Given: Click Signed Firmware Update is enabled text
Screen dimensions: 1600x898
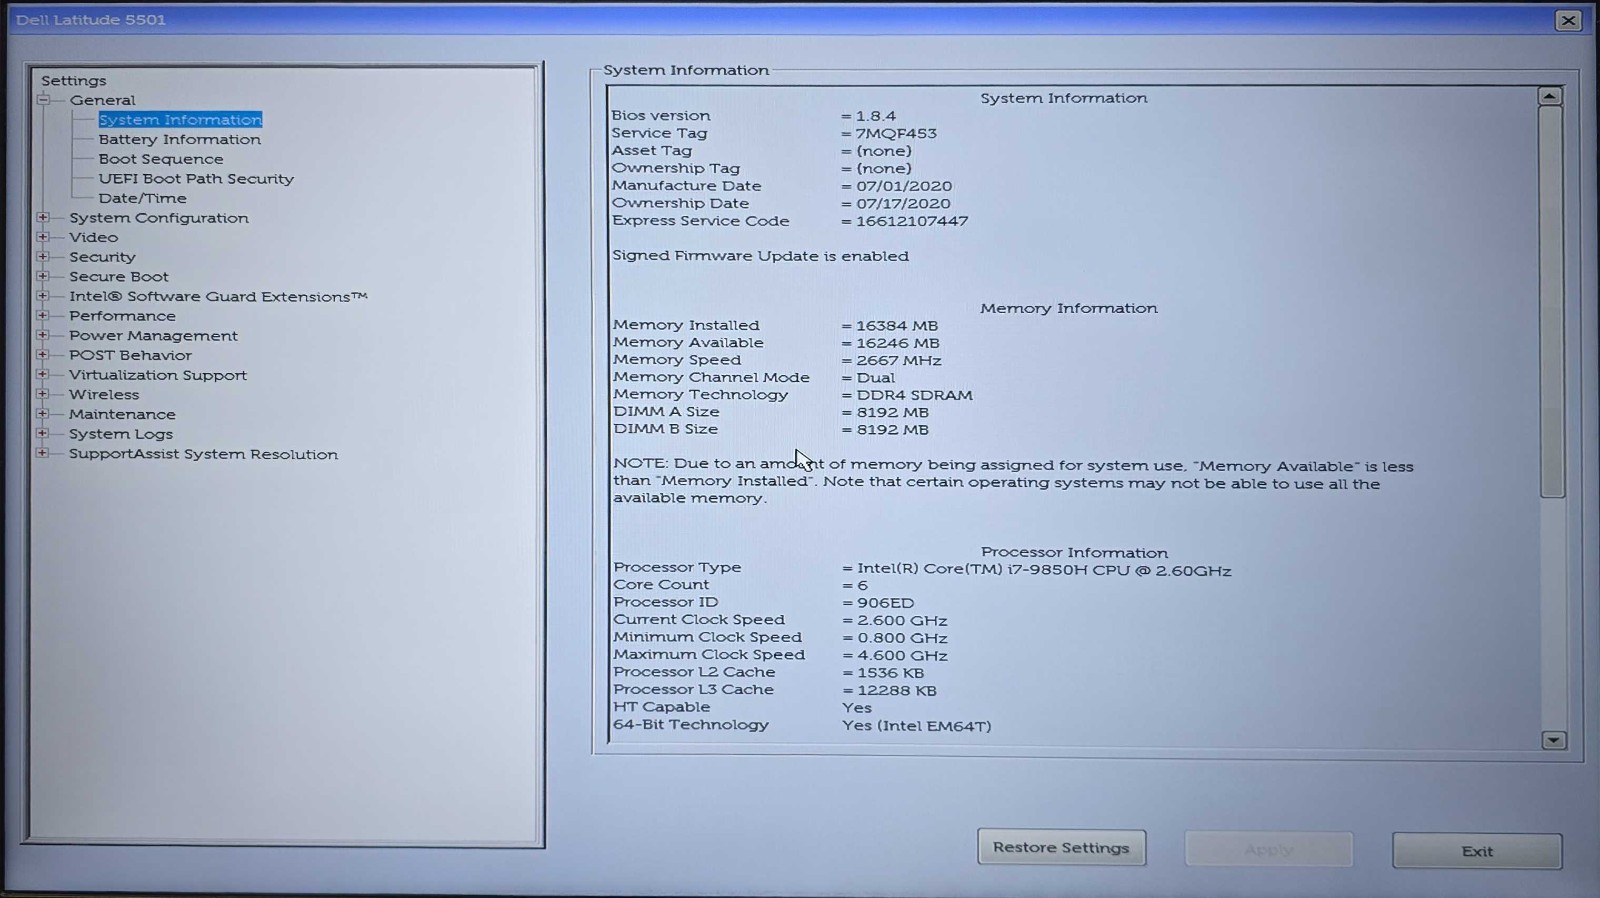Looking at the screenshot, I should click(761, 256).
